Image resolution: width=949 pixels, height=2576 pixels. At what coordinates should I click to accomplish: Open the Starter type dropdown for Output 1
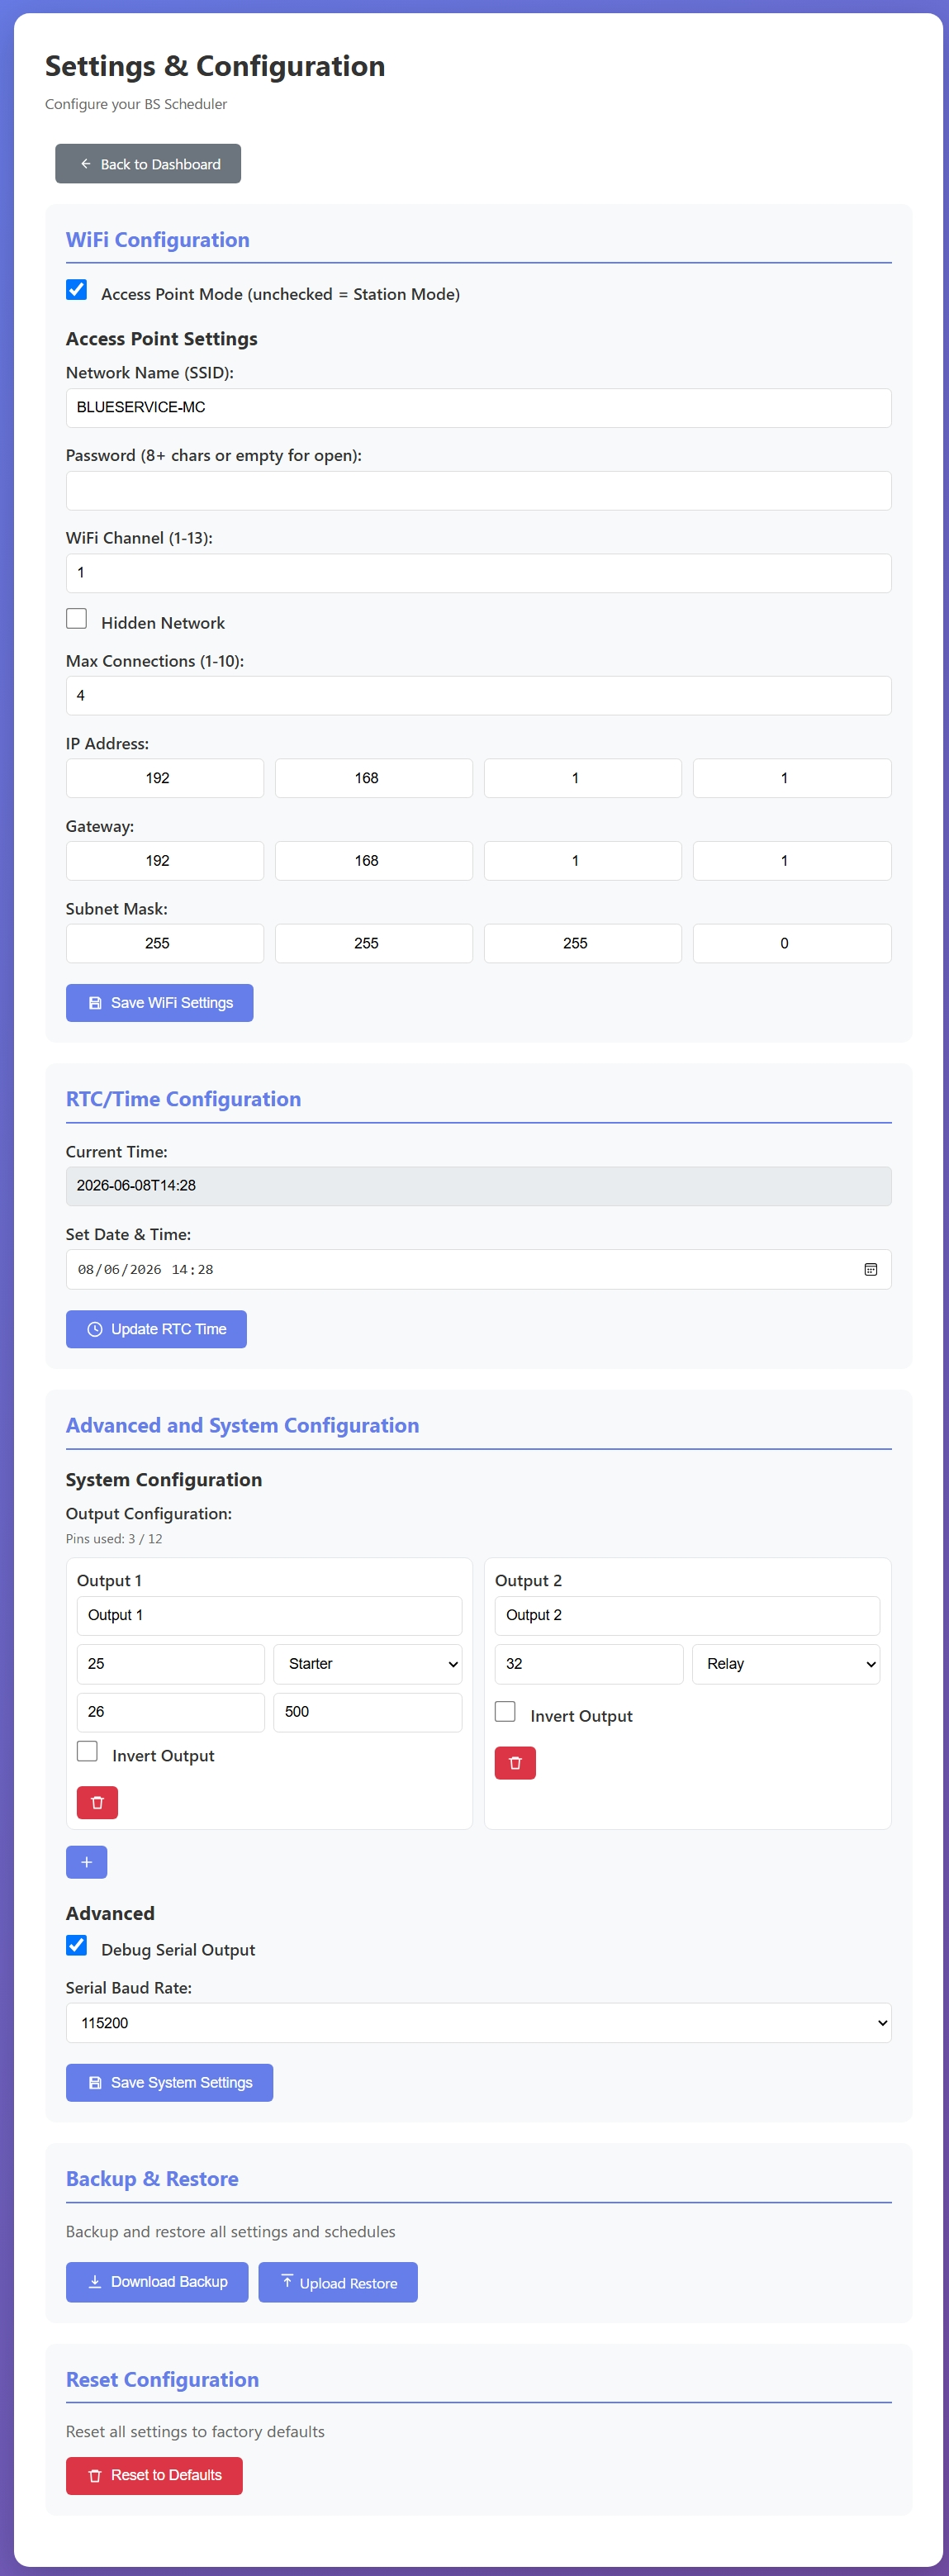click(x=367, y=1664)
